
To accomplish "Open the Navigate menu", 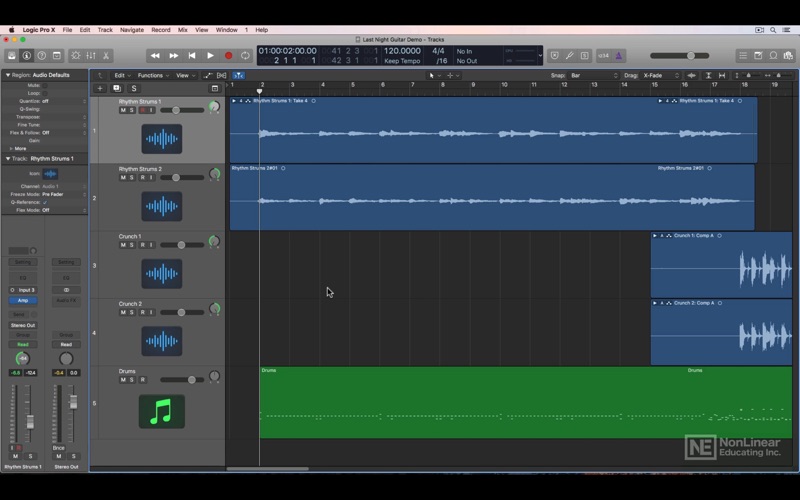I will (x=132, y=30).
